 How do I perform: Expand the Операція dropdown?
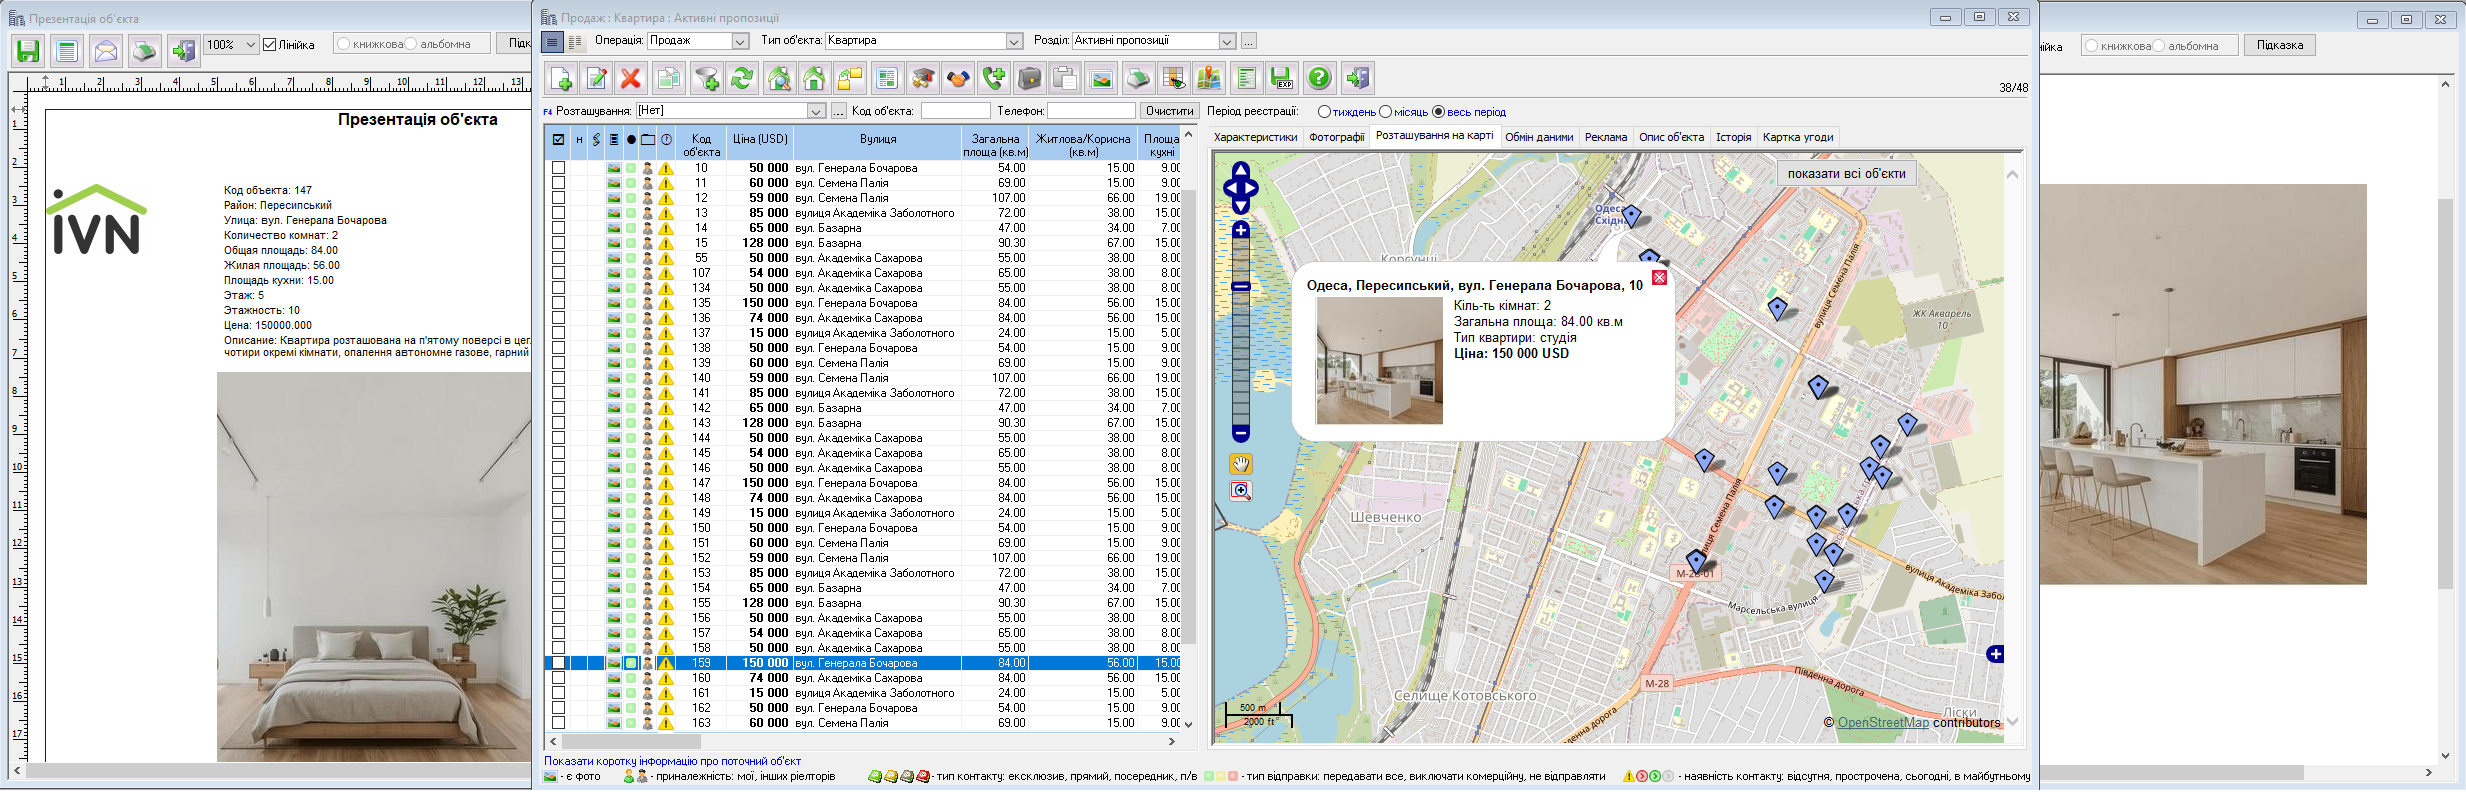pyautogui.click(x=740, y=41)
